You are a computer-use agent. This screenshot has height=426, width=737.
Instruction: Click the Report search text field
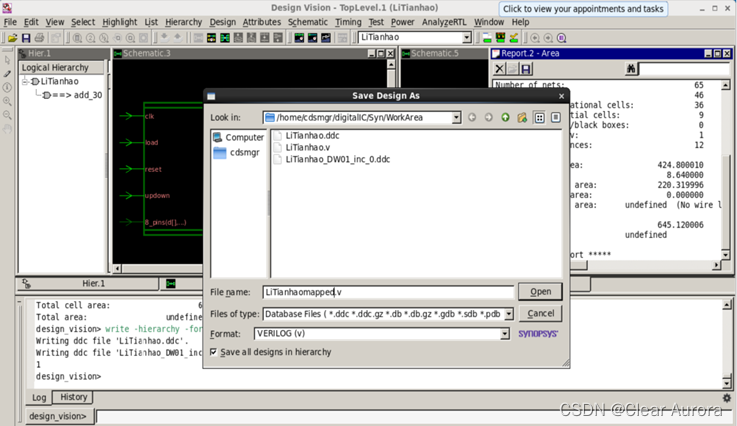pyautogui.click(x=684, y=69)
